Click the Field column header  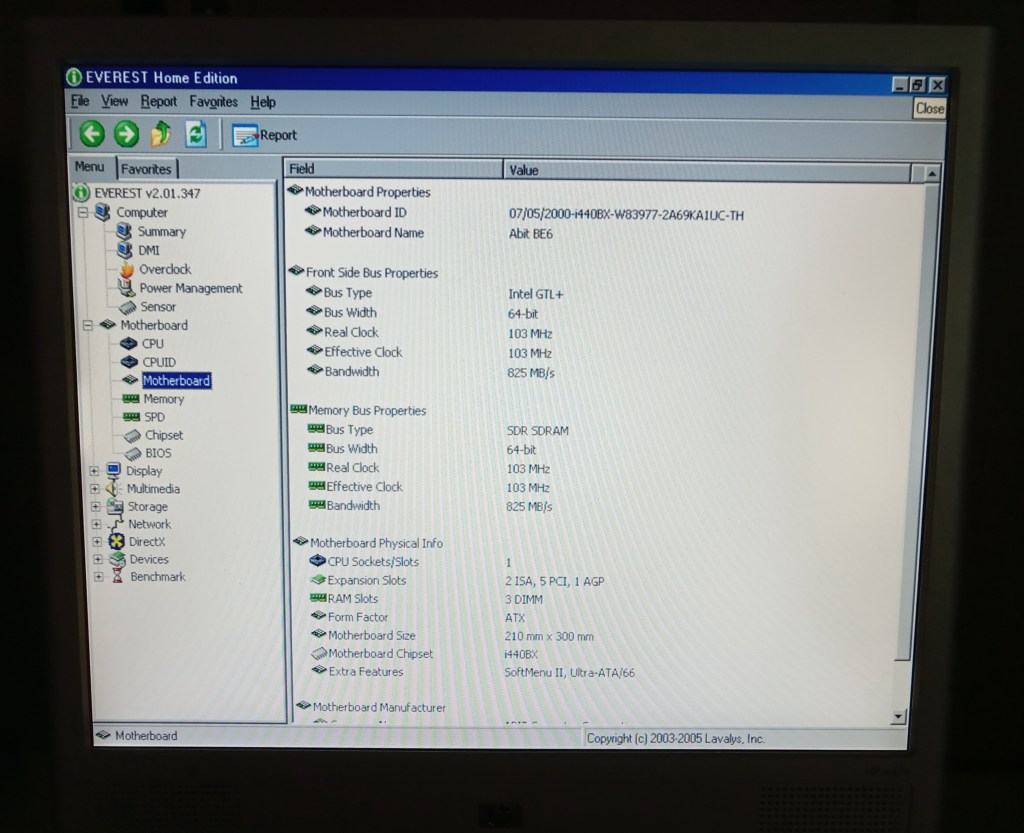coord(392,169)
